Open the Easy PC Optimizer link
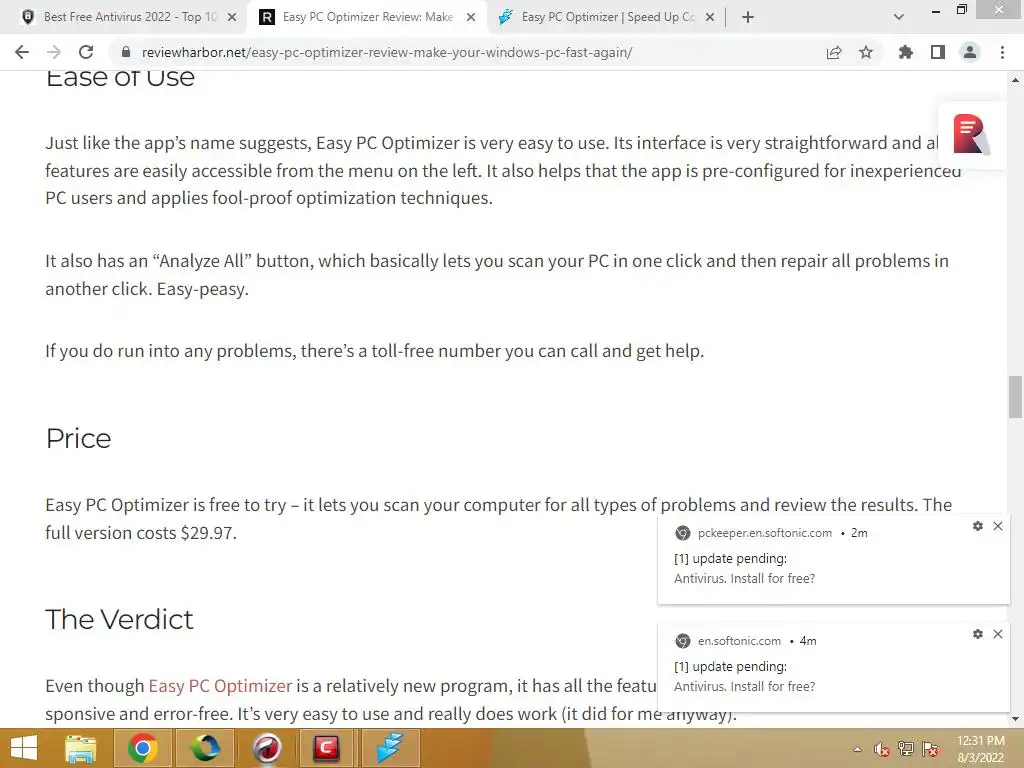The width and height of the screenshot is (1024, 768). (220, 686)
